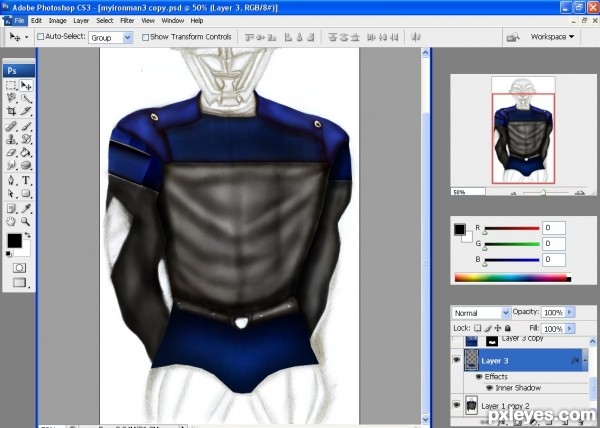
Task: Select the Notes tool
Action: tap(11, 208)
